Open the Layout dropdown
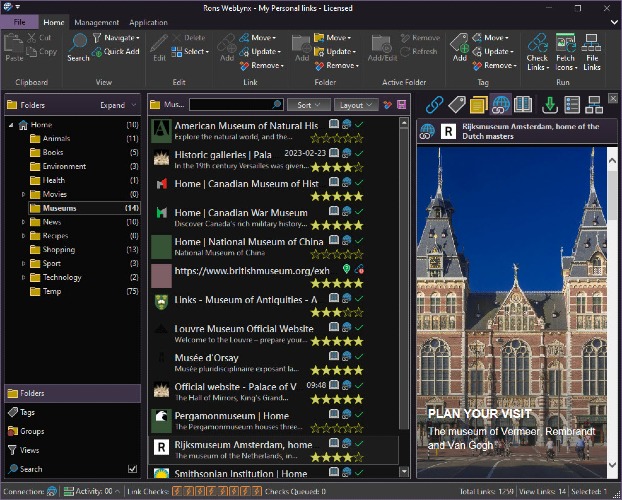This screenshot has width=622, height=500. pyautogui.click(x=356, y=105)
